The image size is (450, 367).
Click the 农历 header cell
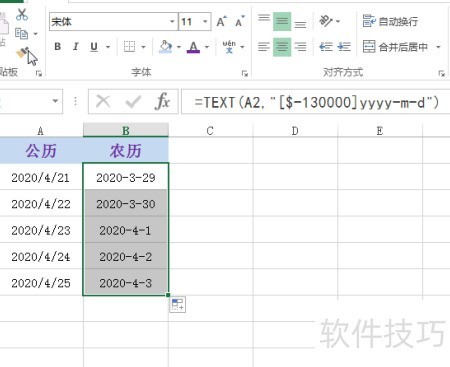coord(126,151)
